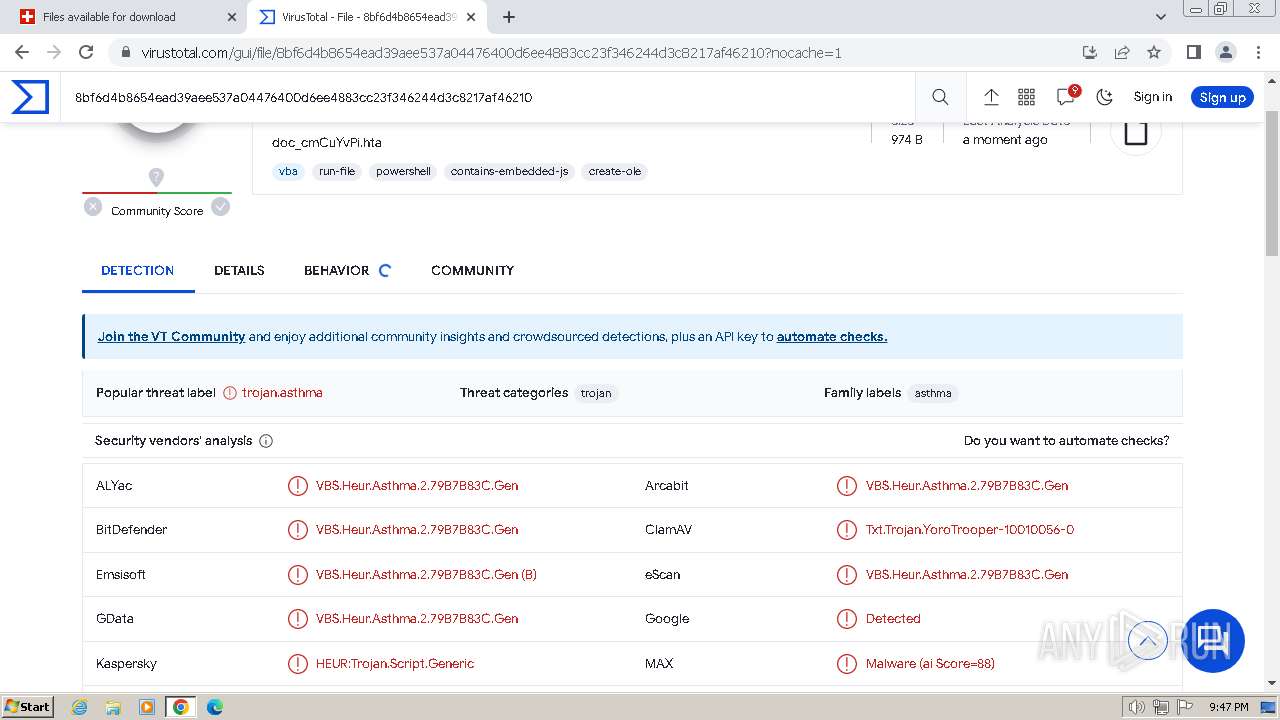
Task: Click the hash search input field
Action: [490, 97]
